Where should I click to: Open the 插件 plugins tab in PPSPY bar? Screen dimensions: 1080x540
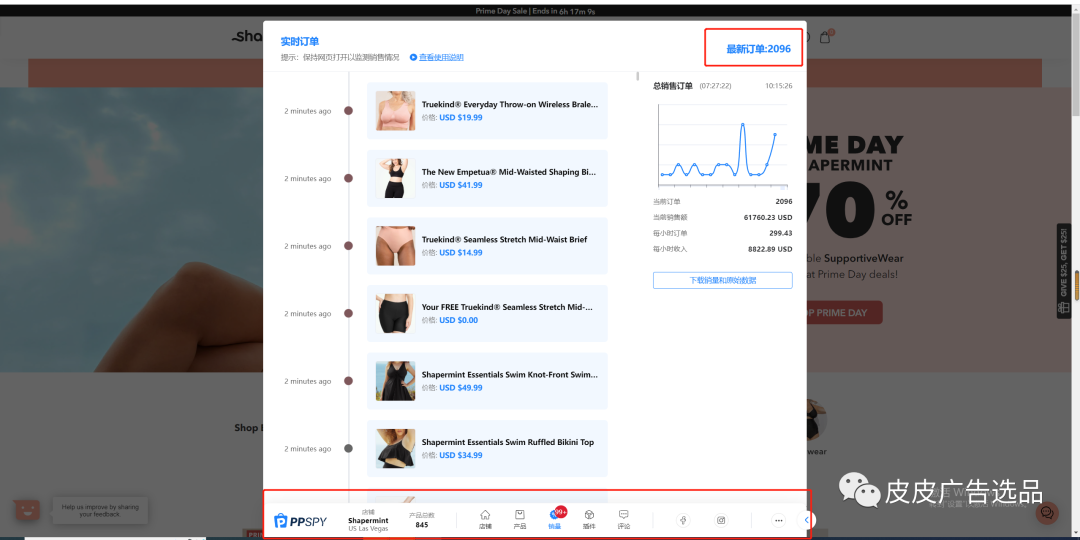point(589,519)
